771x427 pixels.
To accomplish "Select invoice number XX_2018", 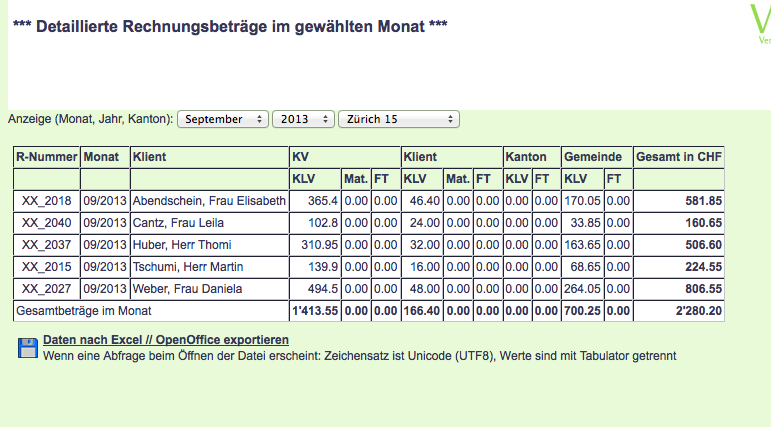I will pyautogui.click(x=47, y=201).
